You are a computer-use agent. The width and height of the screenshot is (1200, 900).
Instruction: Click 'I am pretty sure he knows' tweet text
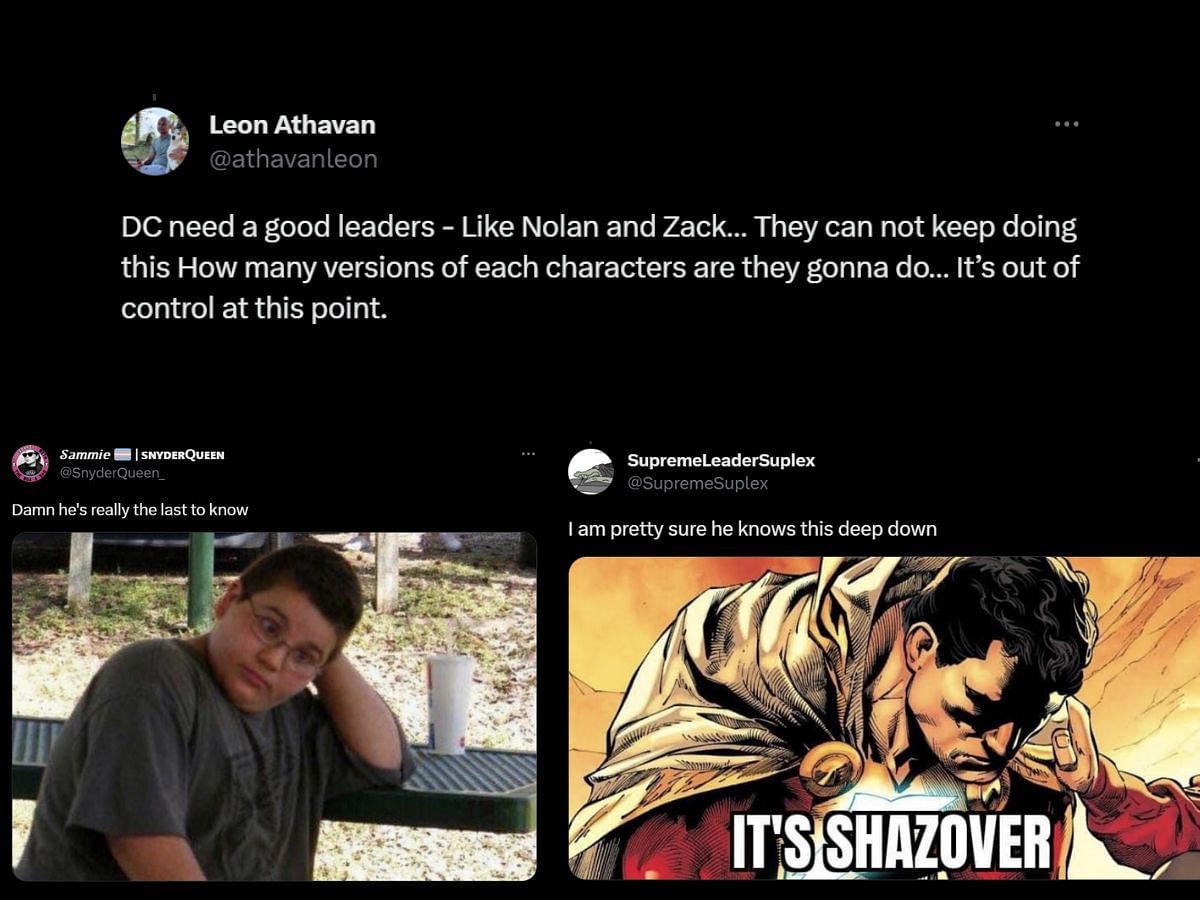point(752,529)
